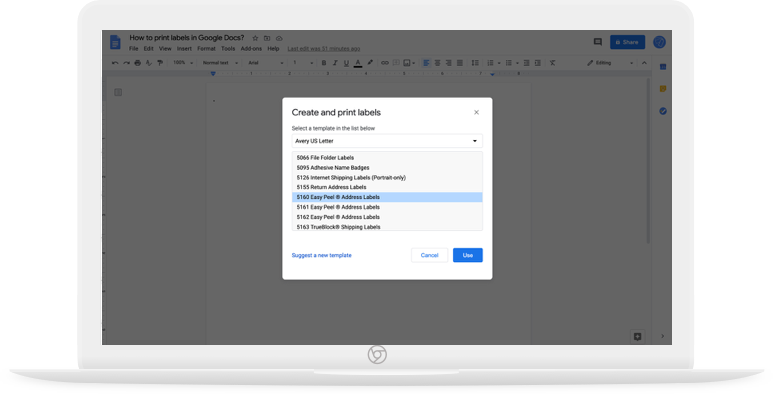Star the document title
Image resolution: width=773 pixels, height=394 pixels.
pos(255,38)
